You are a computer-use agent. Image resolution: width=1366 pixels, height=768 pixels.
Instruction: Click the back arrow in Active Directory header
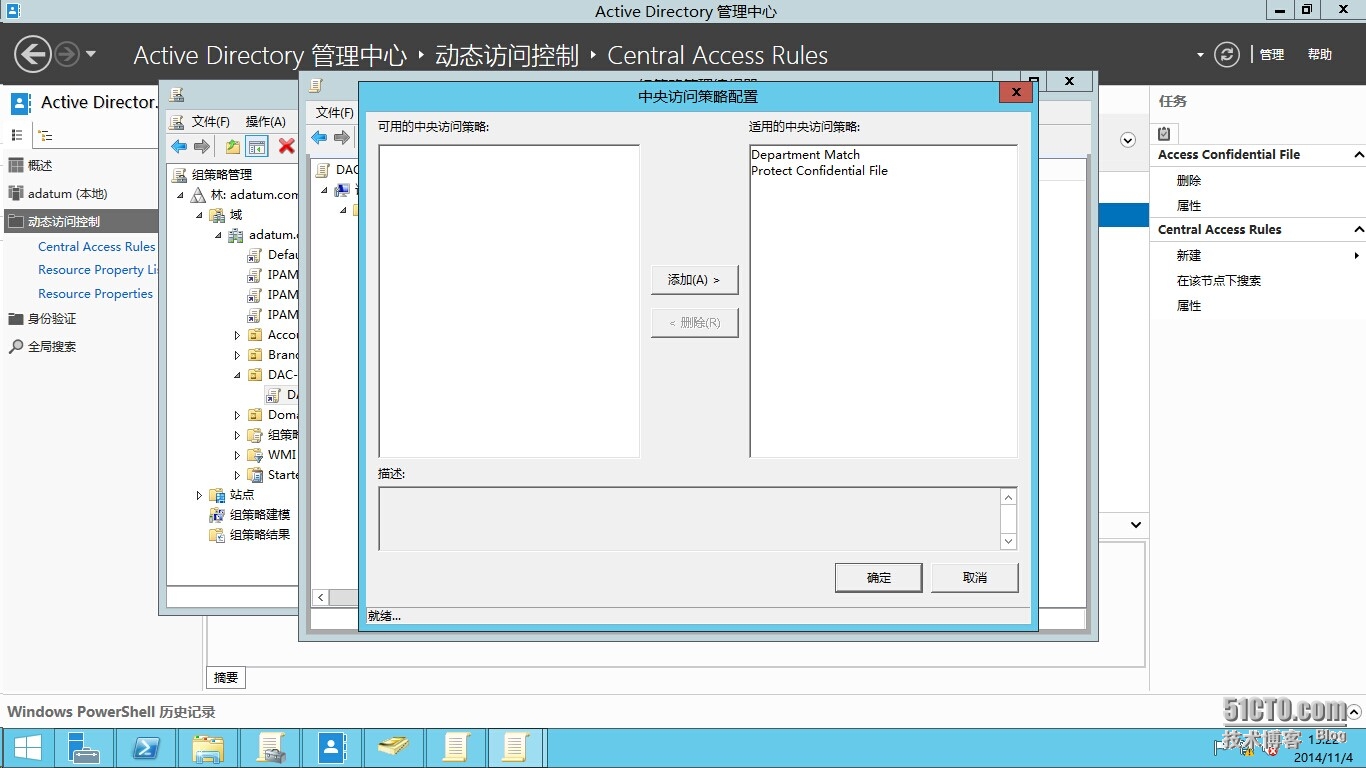point(32,54)
